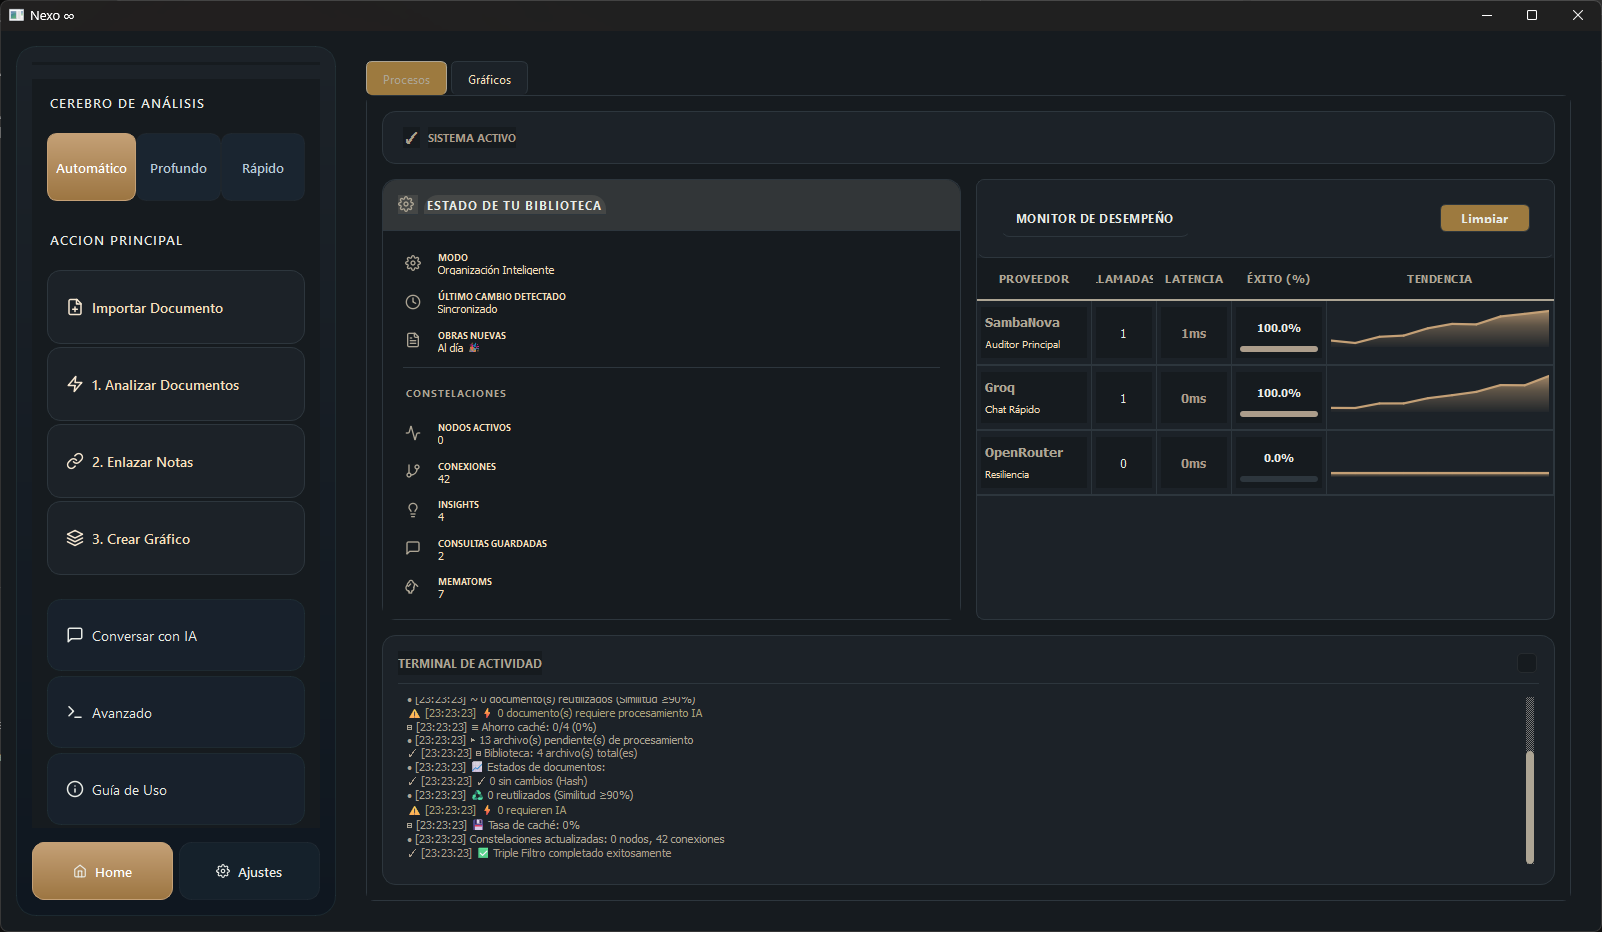Image resolution: width=1602 pixels, height=932 pixels.
Task: Select the Profundo analysis mode
Action: pyautogui.click(x=178, y=167)
